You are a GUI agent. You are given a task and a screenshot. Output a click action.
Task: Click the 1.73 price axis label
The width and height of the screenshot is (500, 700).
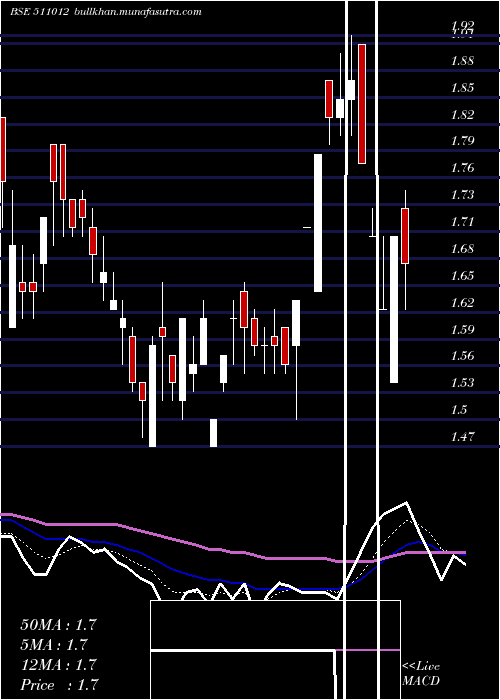pos(462,195)
